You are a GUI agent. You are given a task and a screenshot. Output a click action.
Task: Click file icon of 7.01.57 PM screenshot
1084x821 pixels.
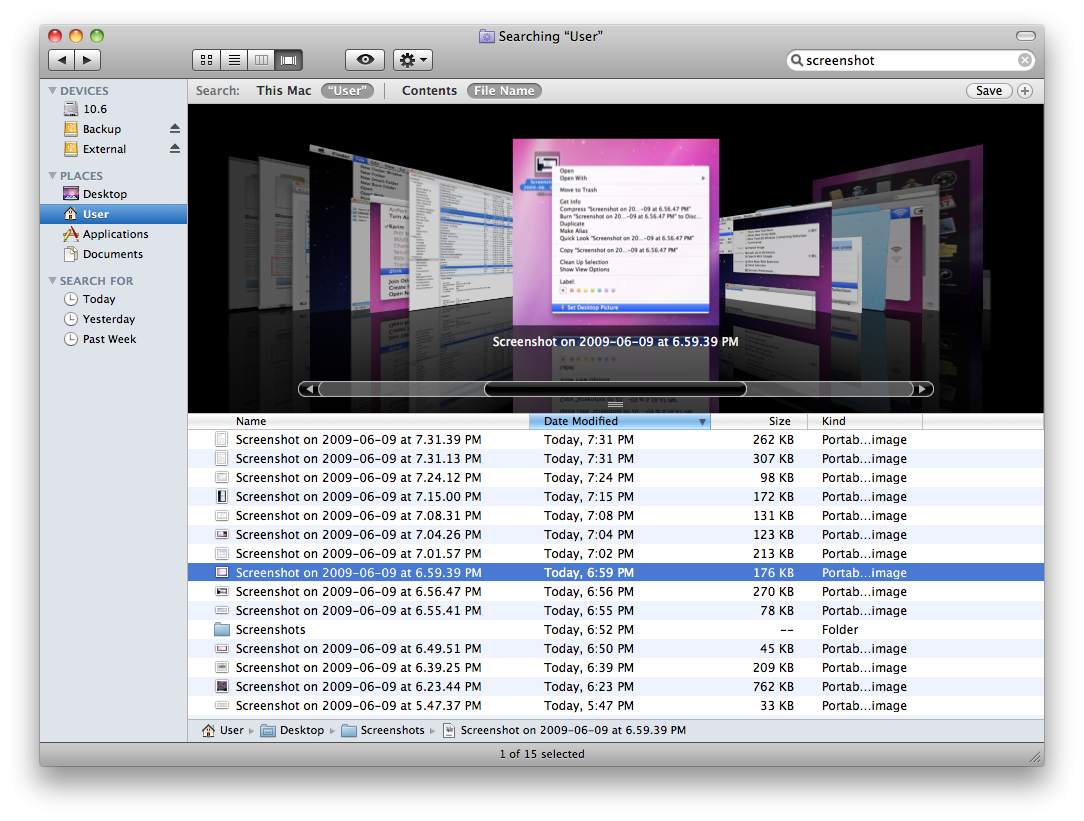(222, 554)
